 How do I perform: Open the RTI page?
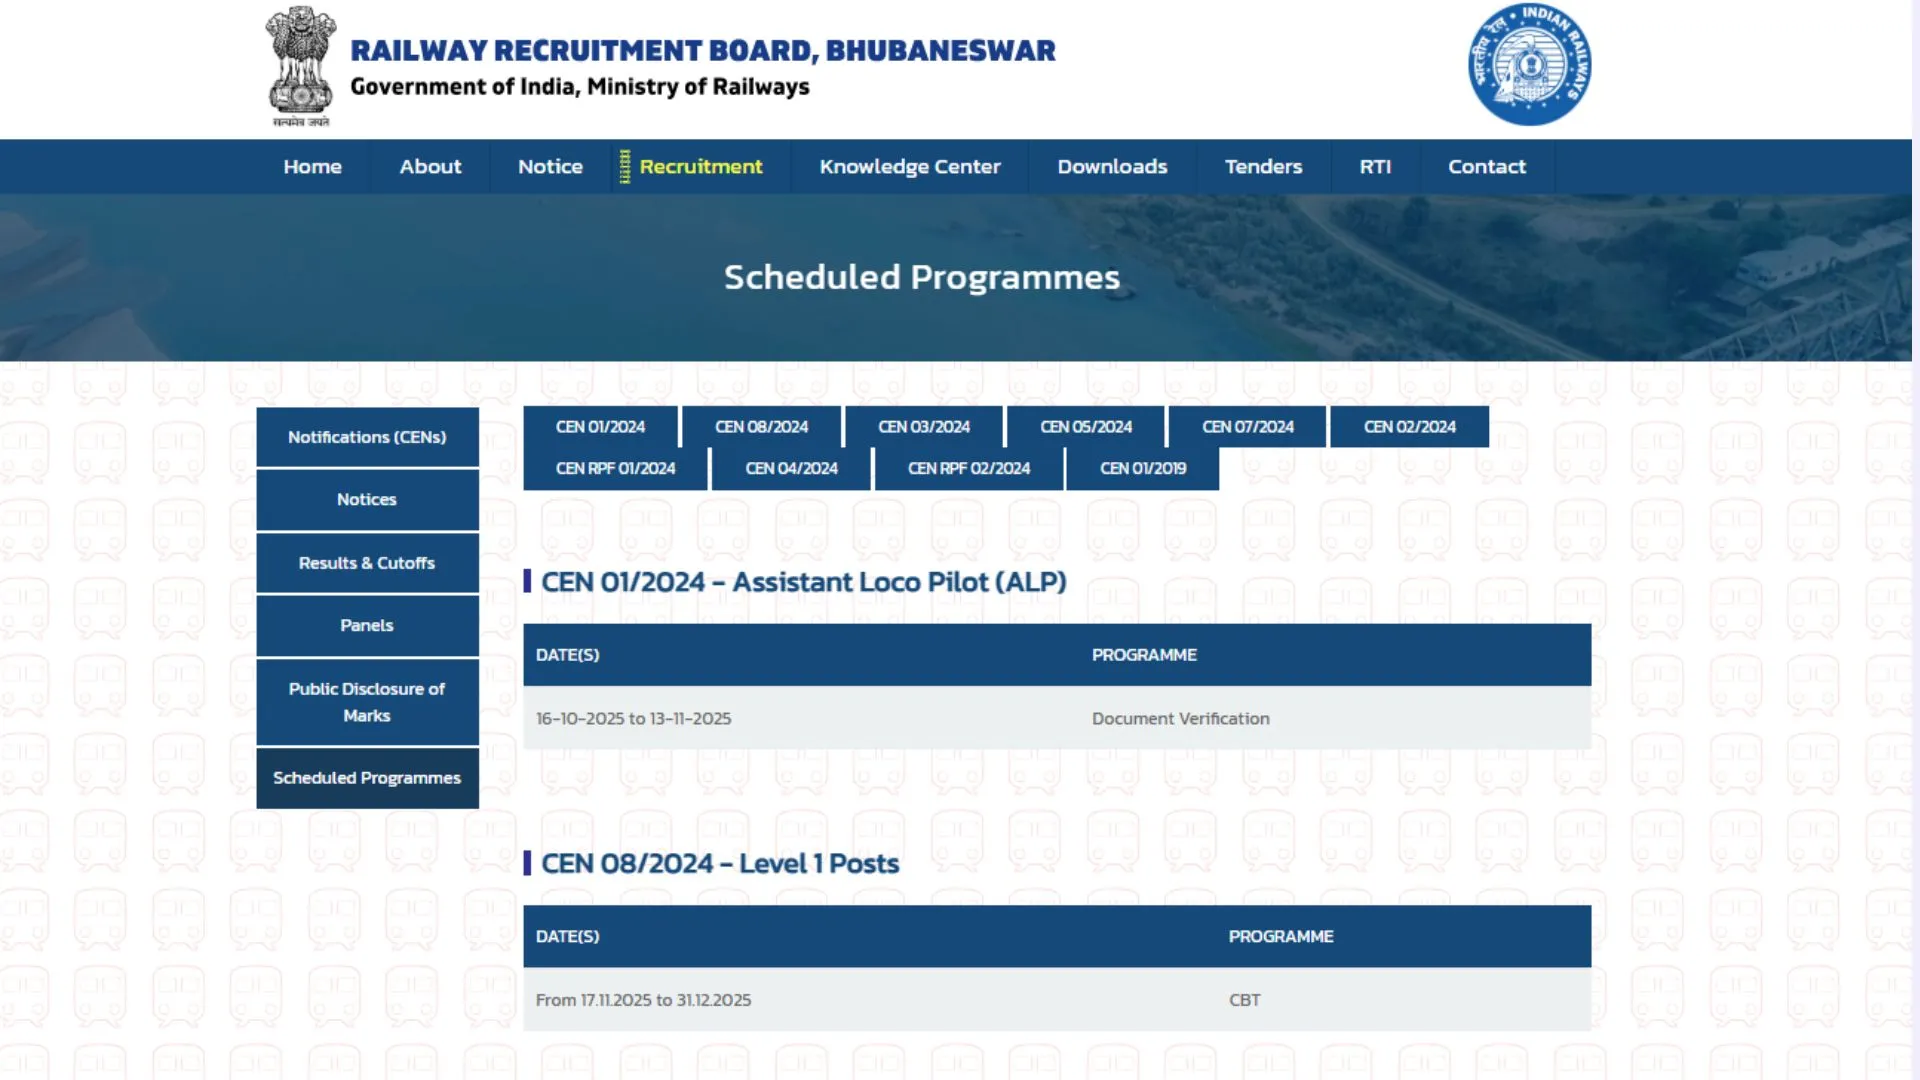(1375, 166)
